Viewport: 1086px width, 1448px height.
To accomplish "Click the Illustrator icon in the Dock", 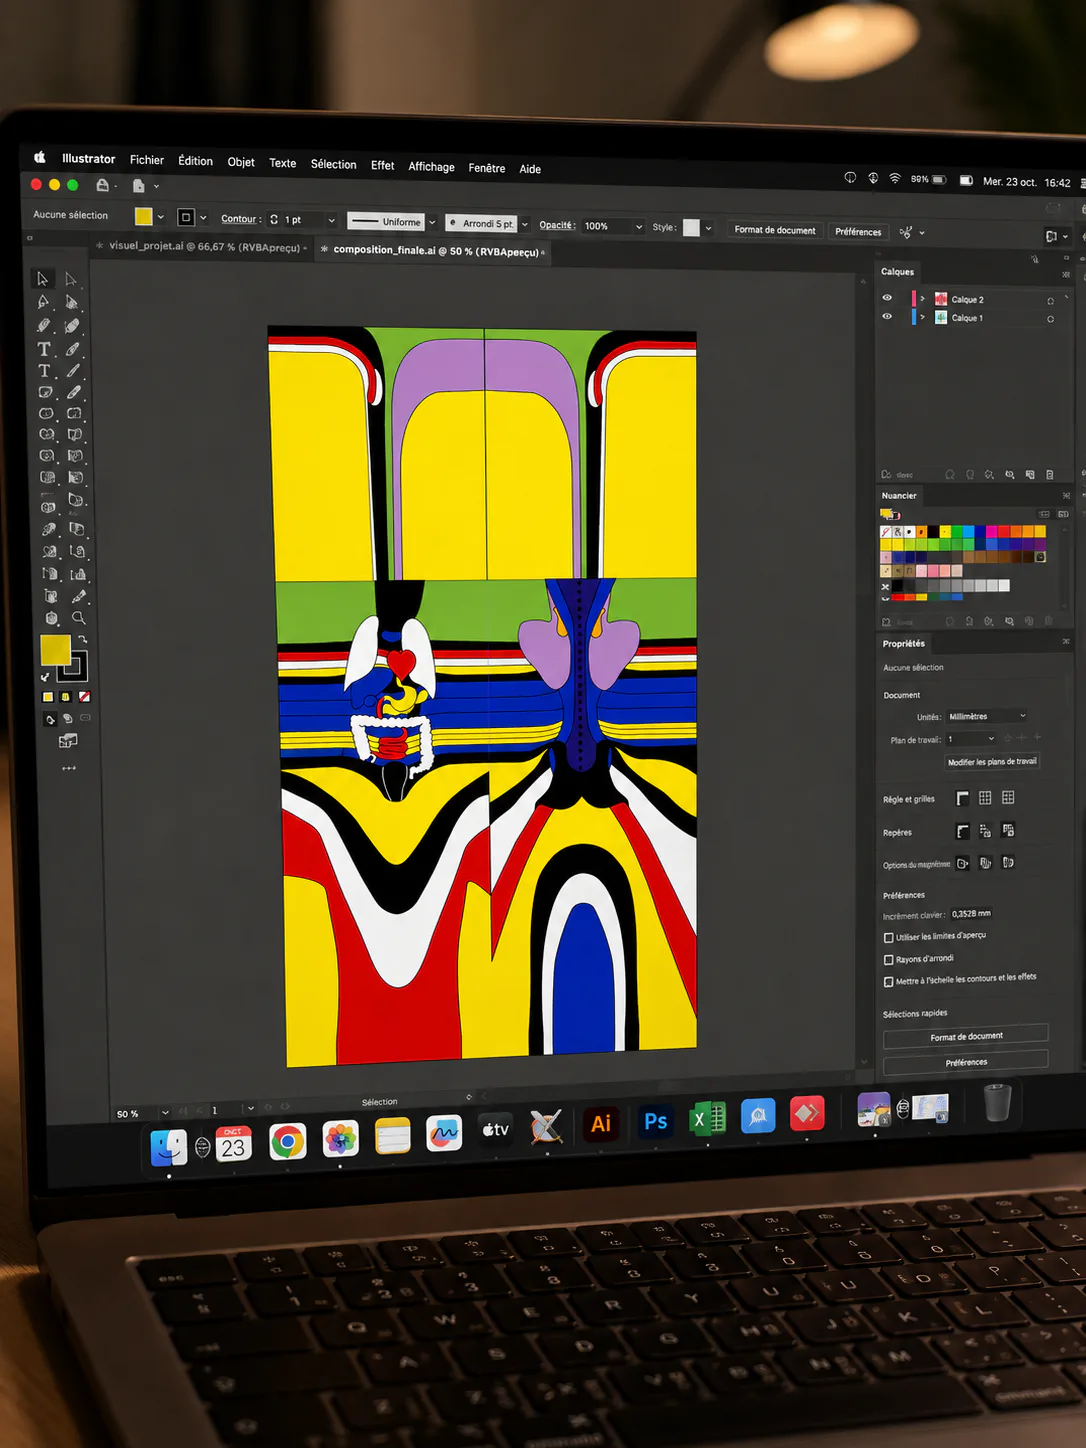I will pos(601,1123).
